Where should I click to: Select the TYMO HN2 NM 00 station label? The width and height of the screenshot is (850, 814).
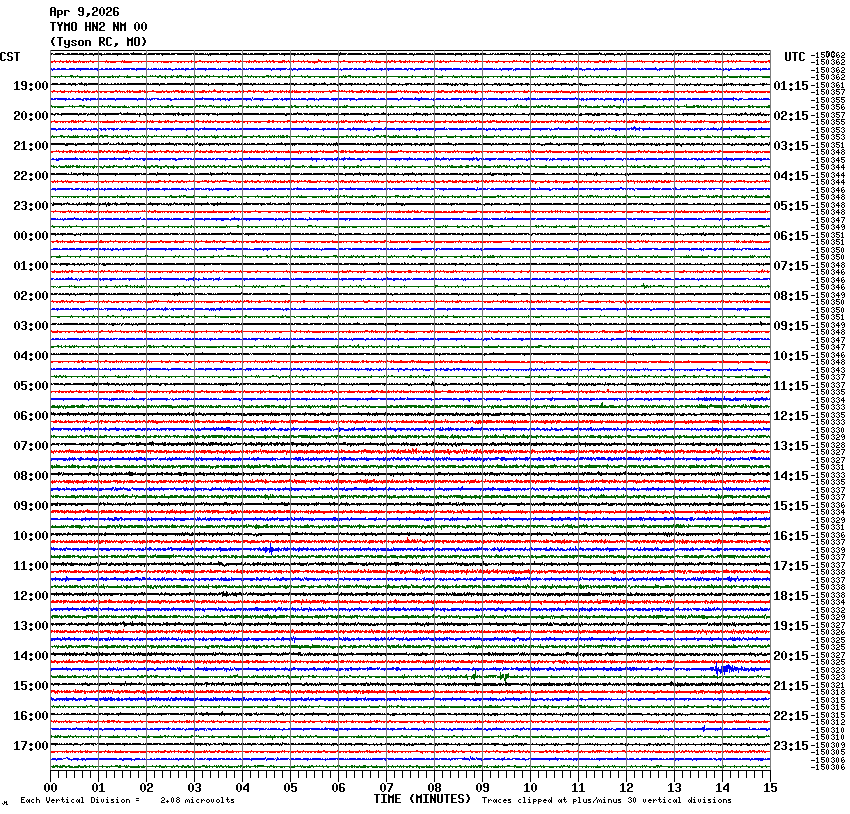[98, 27]
